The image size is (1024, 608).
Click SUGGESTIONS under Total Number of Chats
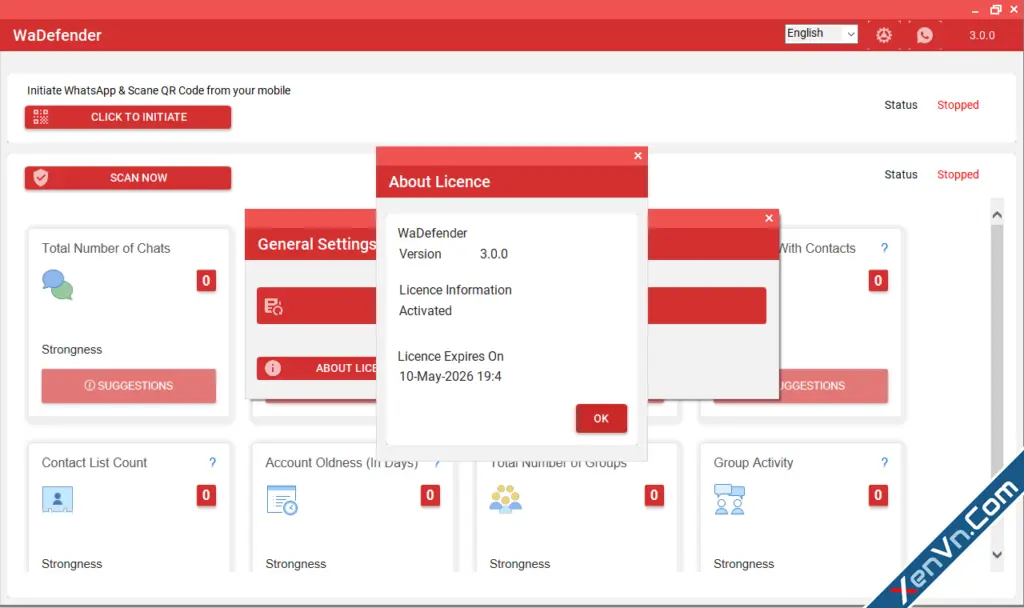[129, 385]
